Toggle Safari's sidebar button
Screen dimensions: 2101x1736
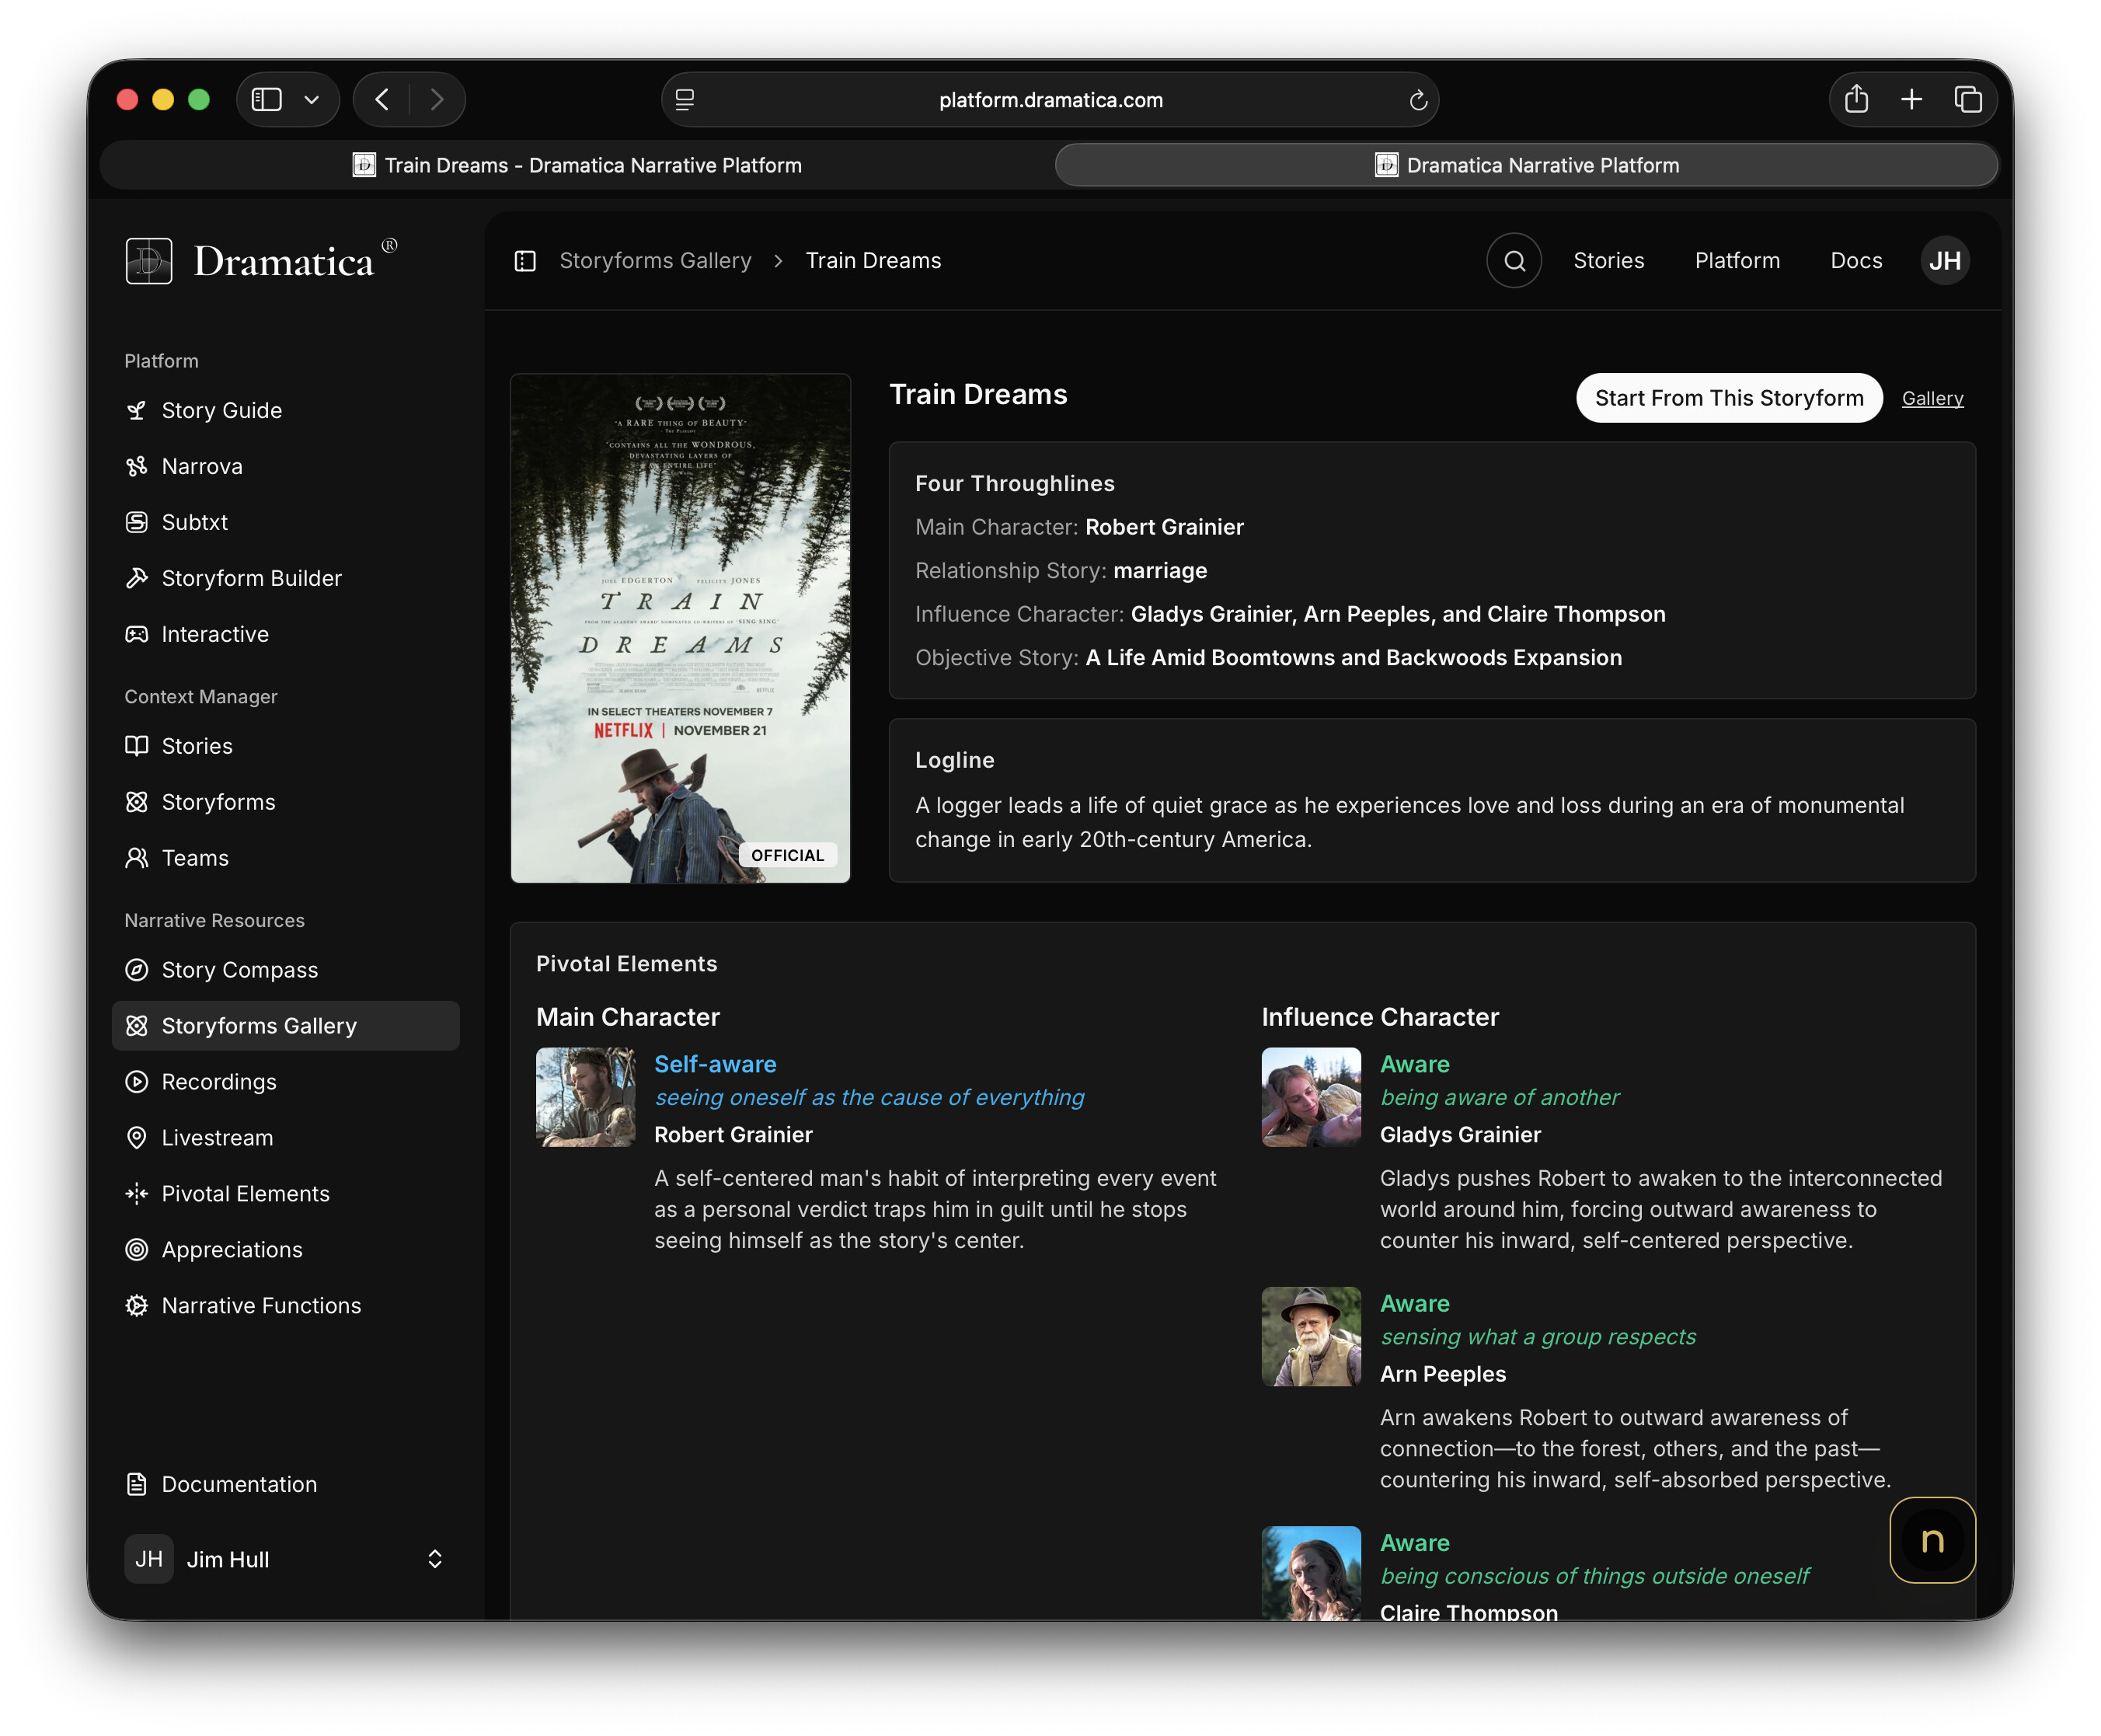(266, 99)
